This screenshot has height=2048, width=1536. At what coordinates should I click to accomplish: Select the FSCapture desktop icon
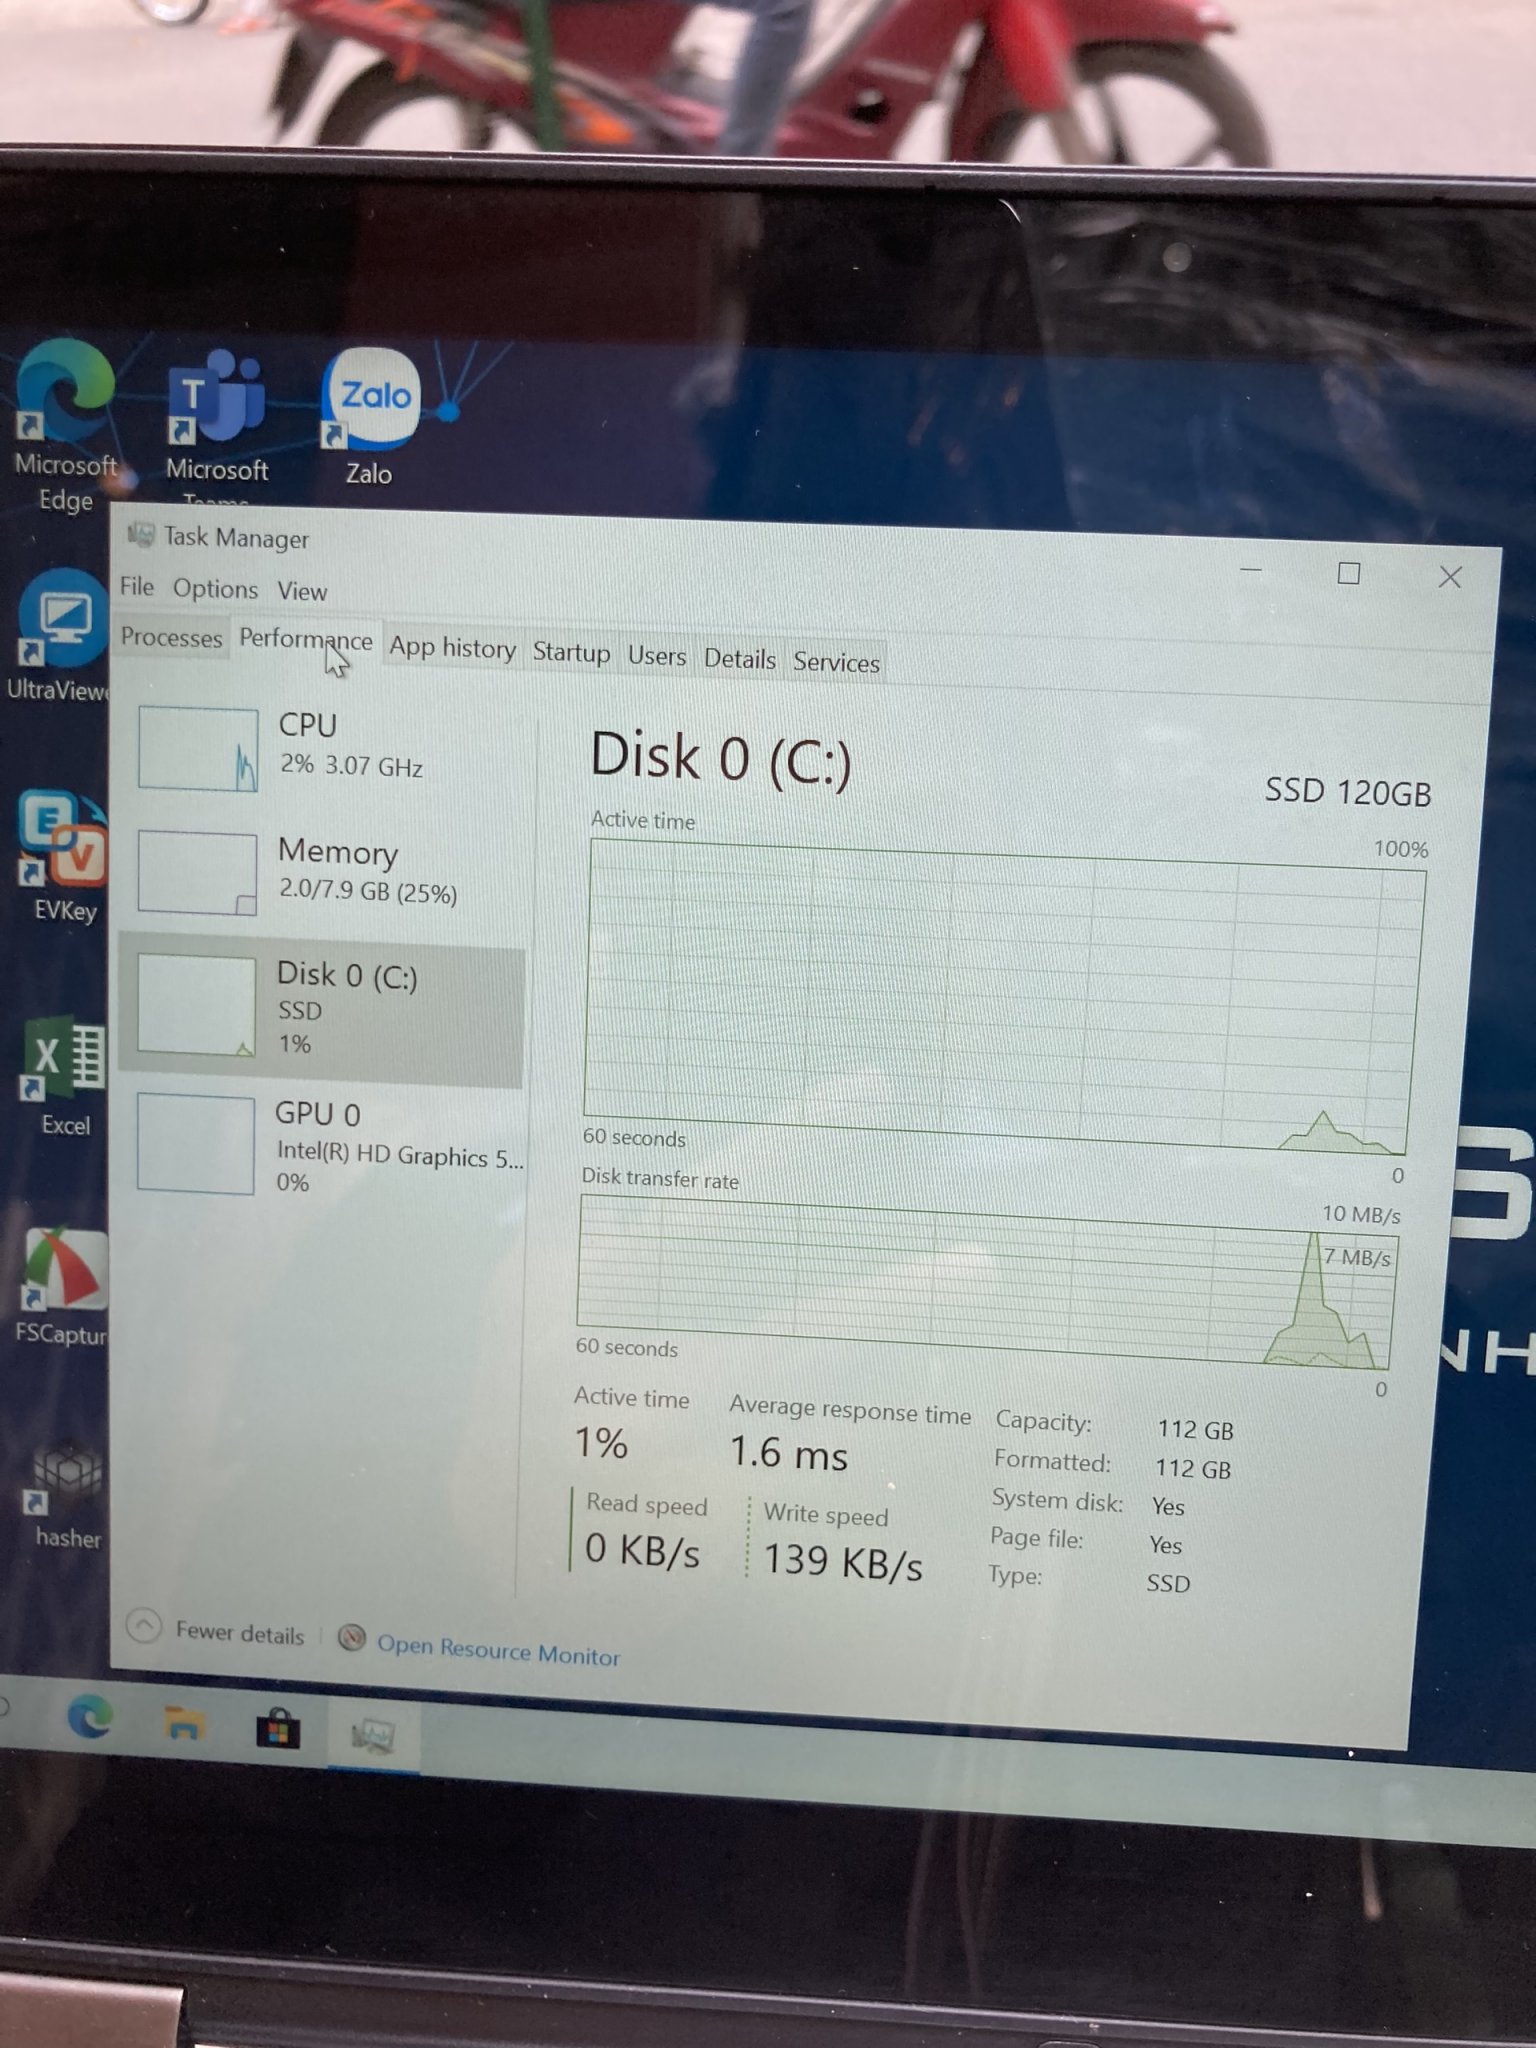click(x=64, y=1270)
